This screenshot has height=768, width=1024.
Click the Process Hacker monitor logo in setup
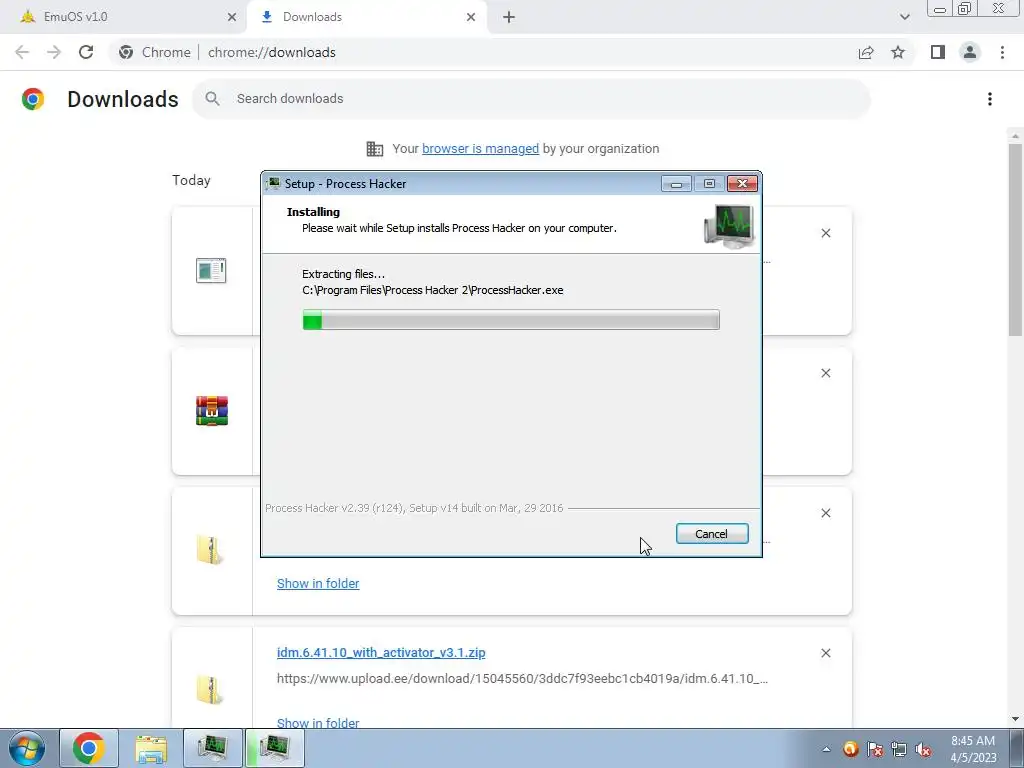coord(729,226)
